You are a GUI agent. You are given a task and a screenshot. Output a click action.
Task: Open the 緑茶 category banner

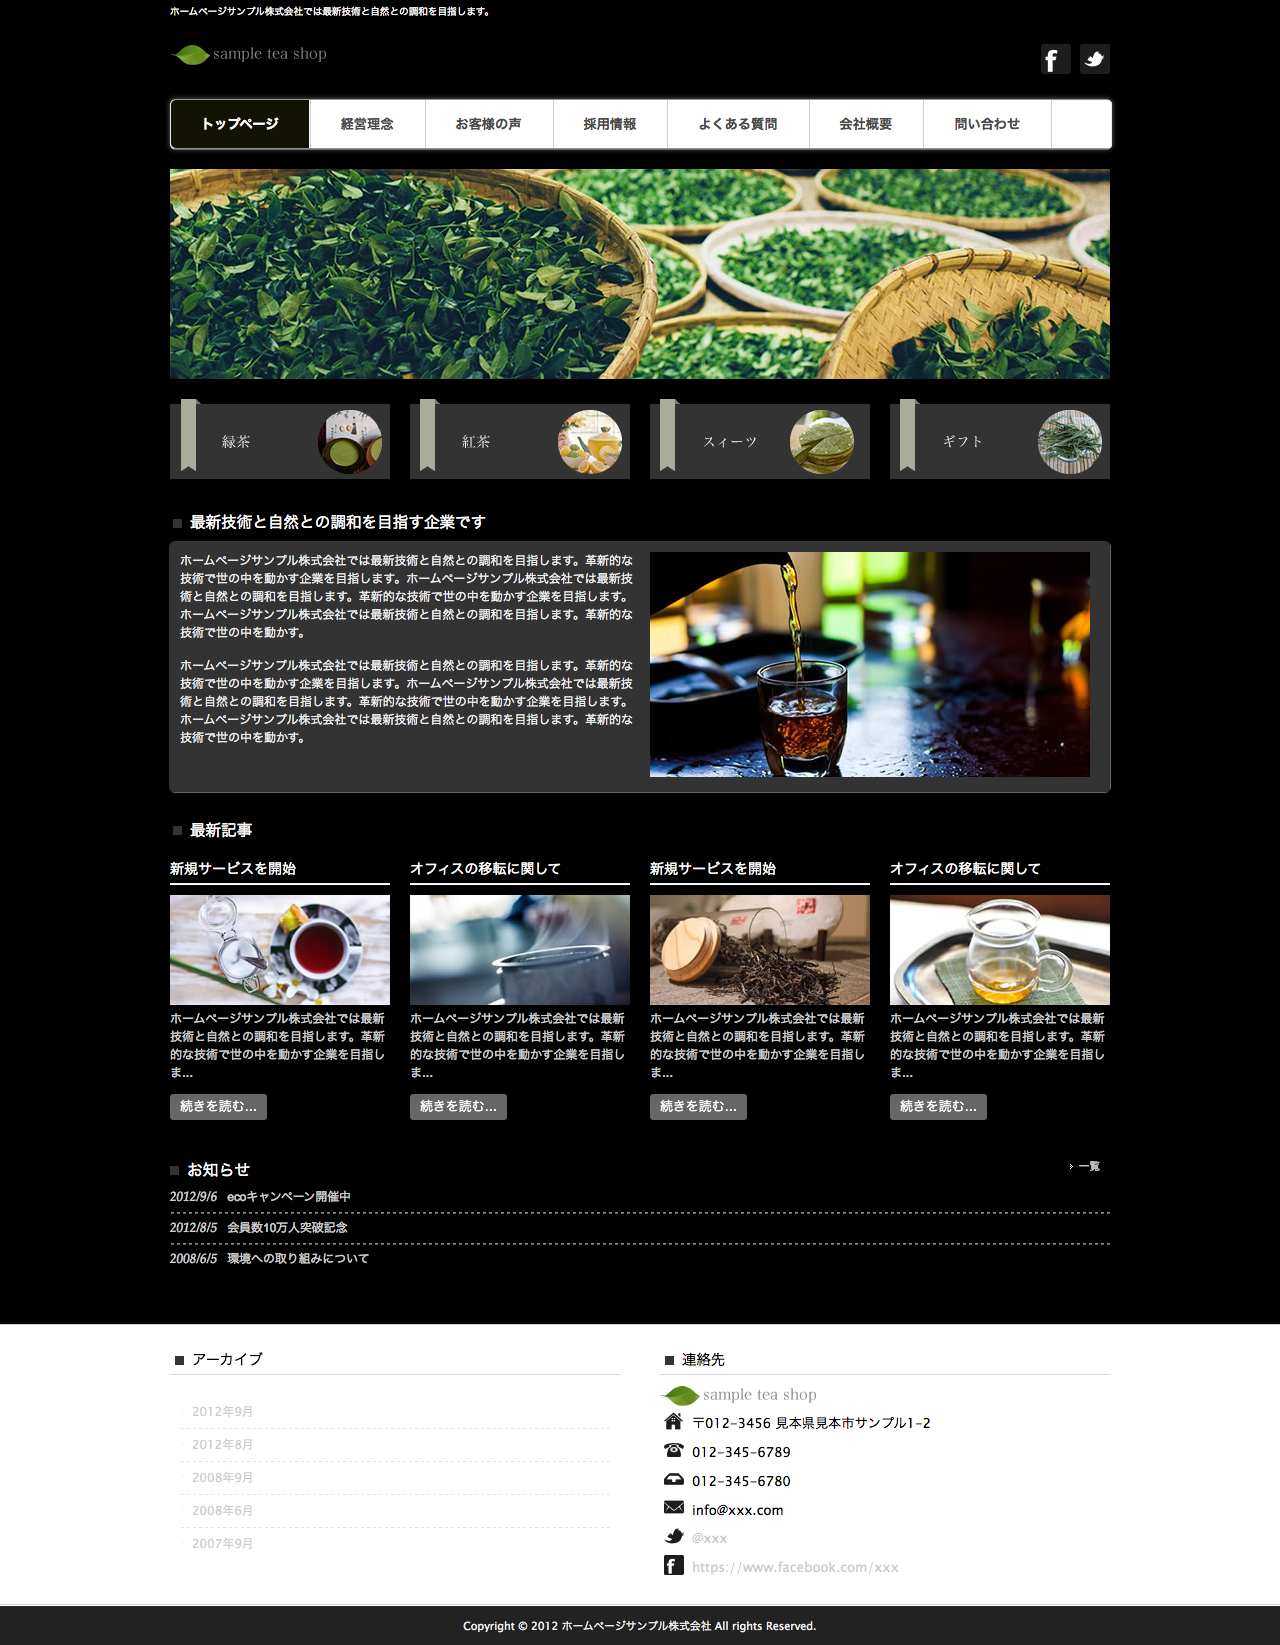point(280,441)
